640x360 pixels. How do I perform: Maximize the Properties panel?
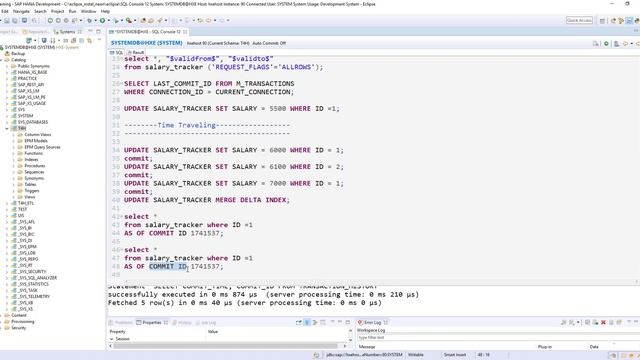point(348,322)
